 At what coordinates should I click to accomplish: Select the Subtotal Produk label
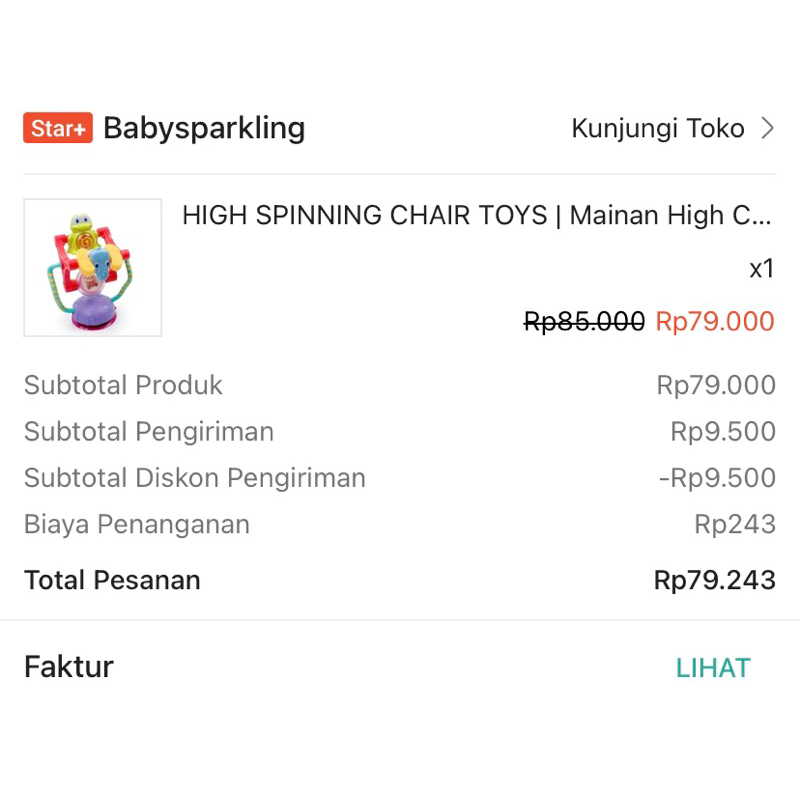(123, 385)
